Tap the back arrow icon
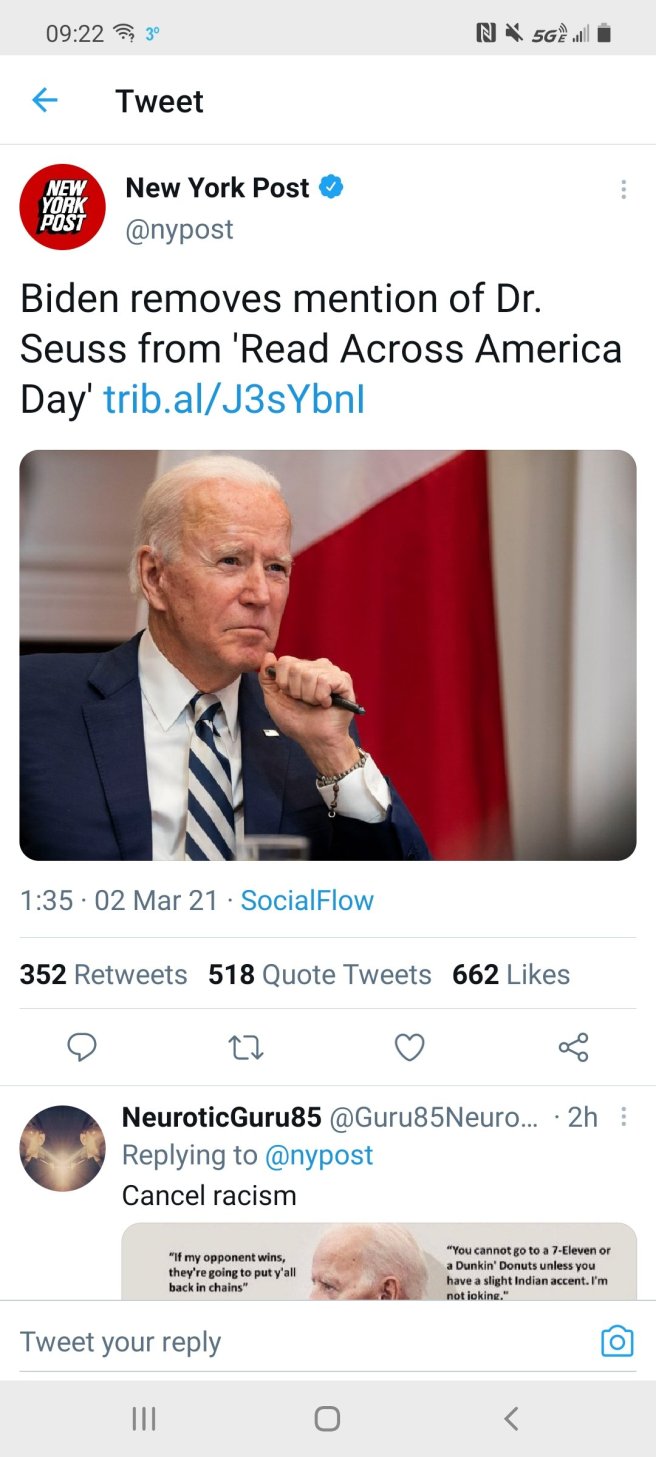Image resolution: width=656 pixels, height=1457 pixels. click(x=45, y=100)
